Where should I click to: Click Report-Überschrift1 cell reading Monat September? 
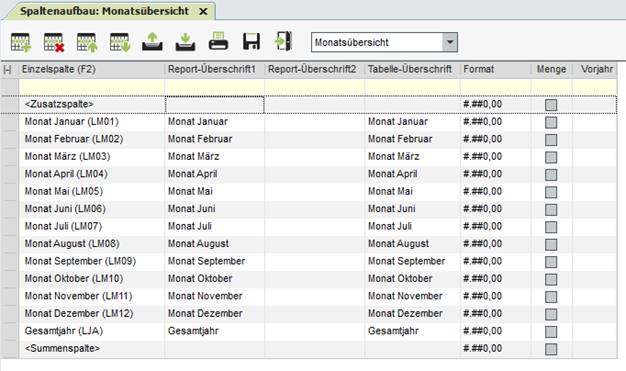coord(214,261)
